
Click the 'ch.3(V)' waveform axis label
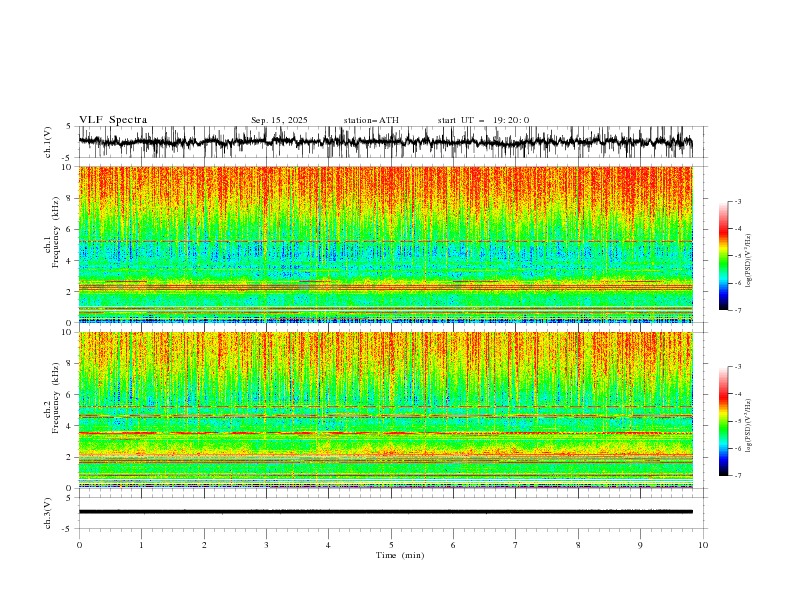(x=48, y=513)
